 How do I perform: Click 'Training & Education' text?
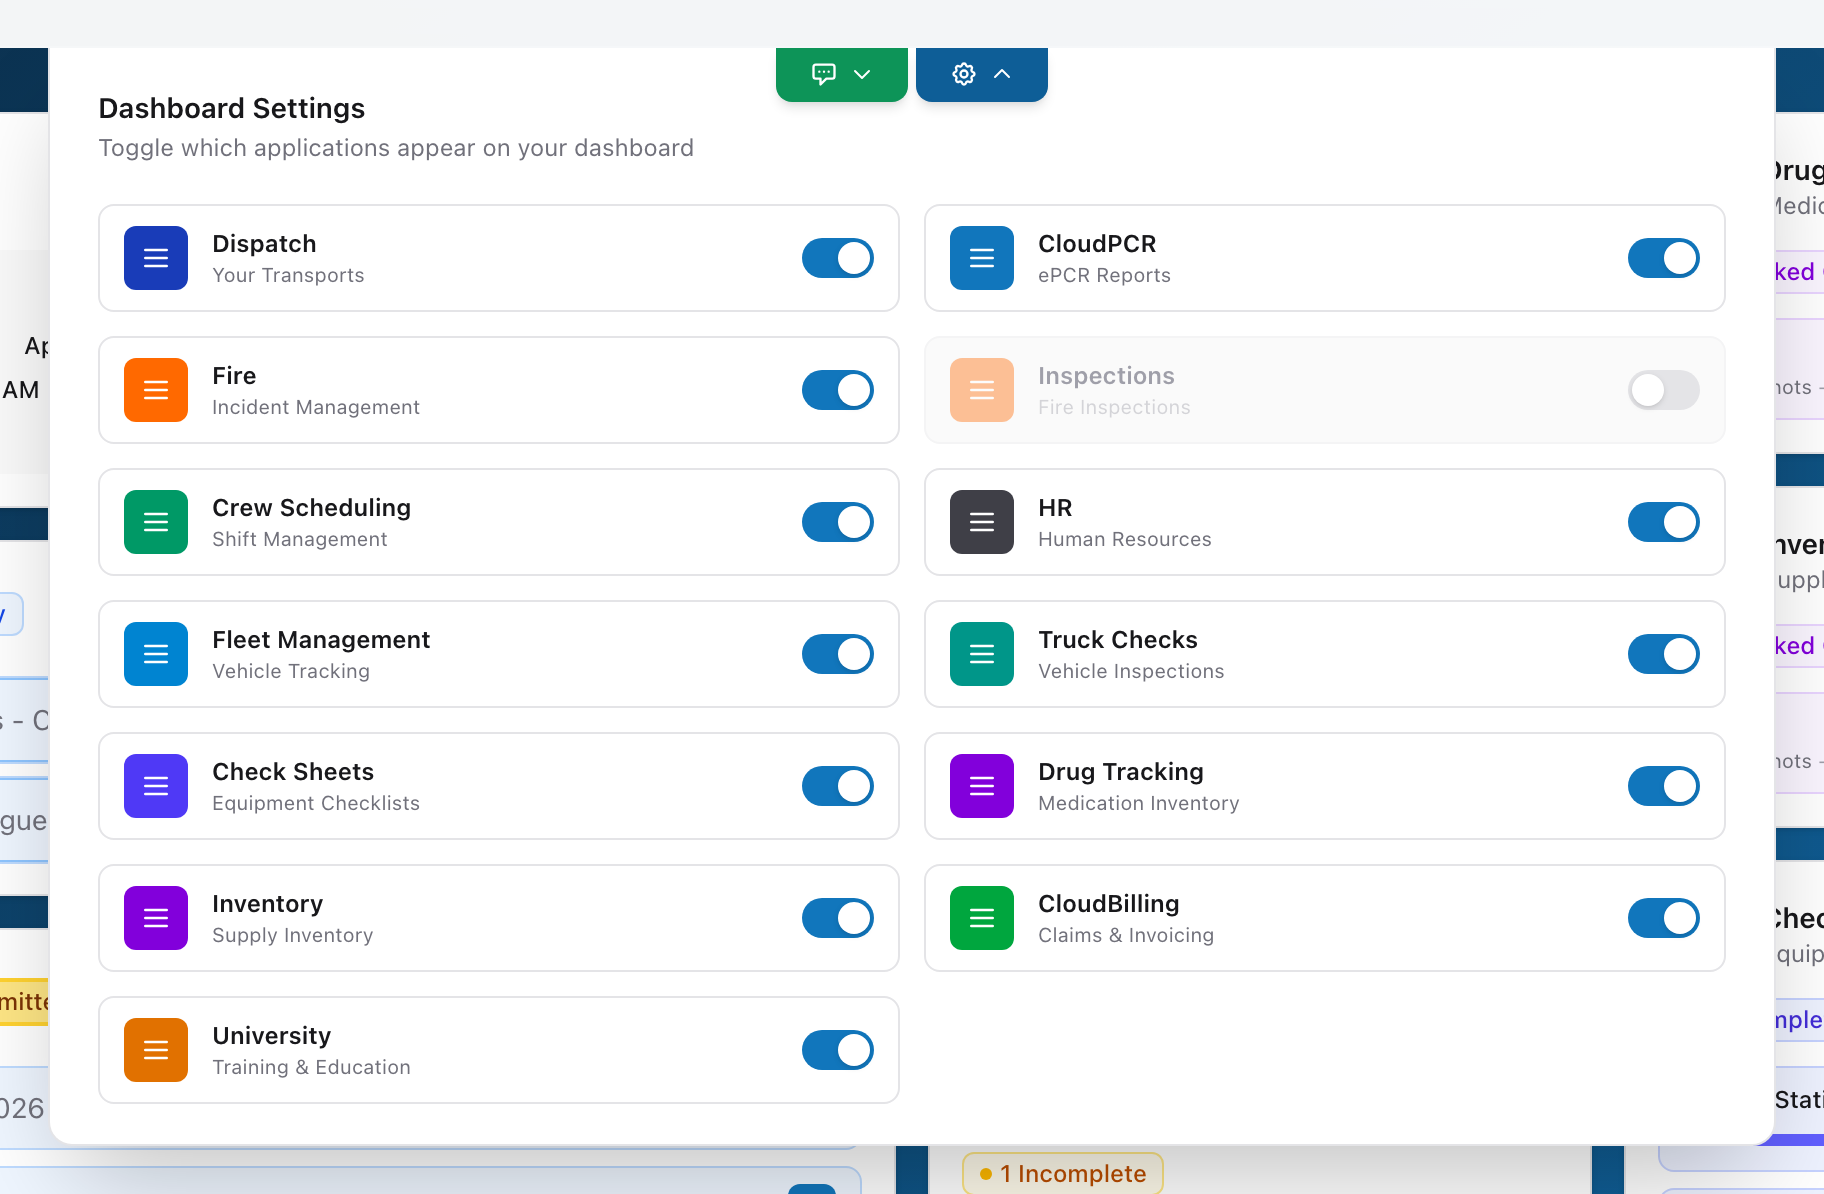pos(312,1067)
